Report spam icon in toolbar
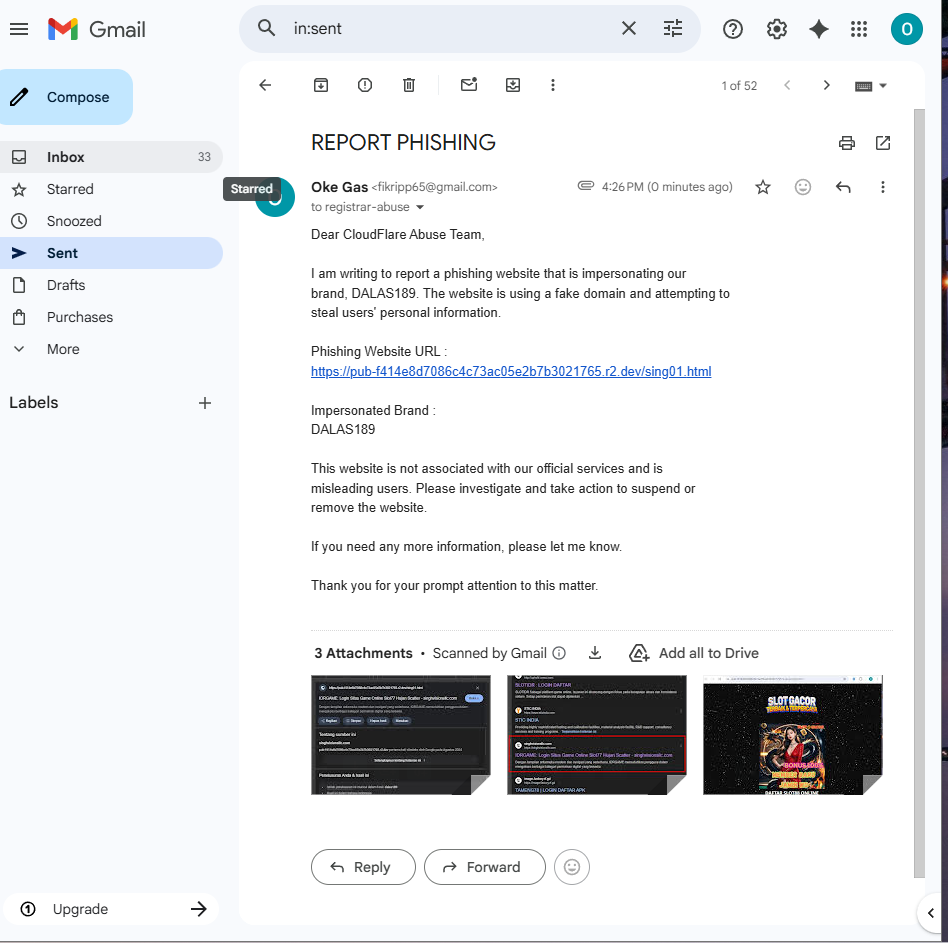 tap(365, 85)
